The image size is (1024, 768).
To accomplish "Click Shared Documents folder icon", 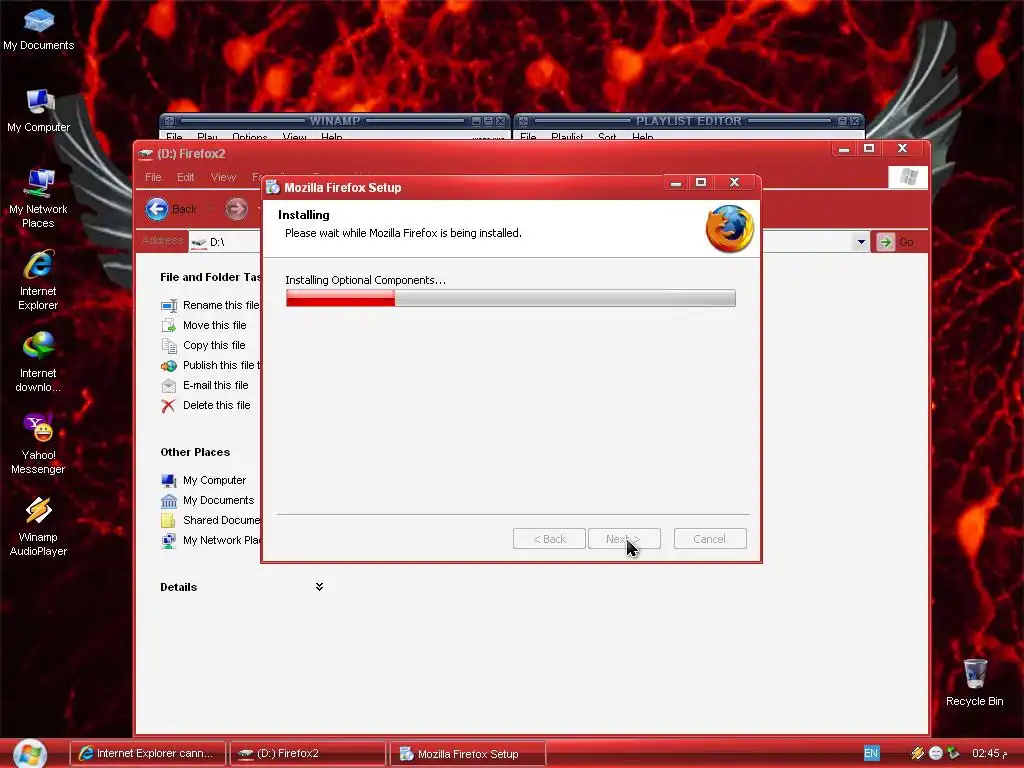I will point(168,520).
